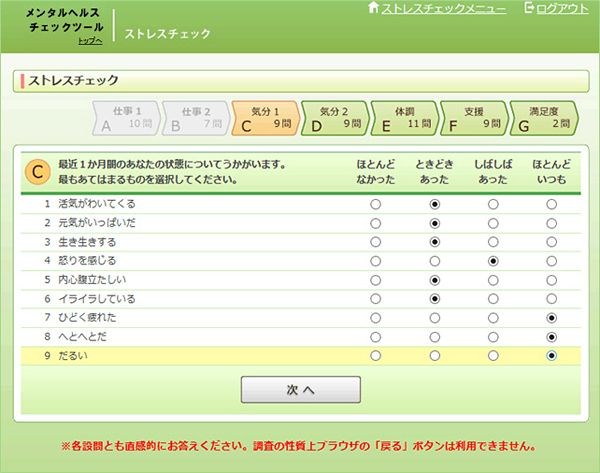The image size is (600, 473).
Task: Select step tab F 支援
Action: [x=473, y=118]
